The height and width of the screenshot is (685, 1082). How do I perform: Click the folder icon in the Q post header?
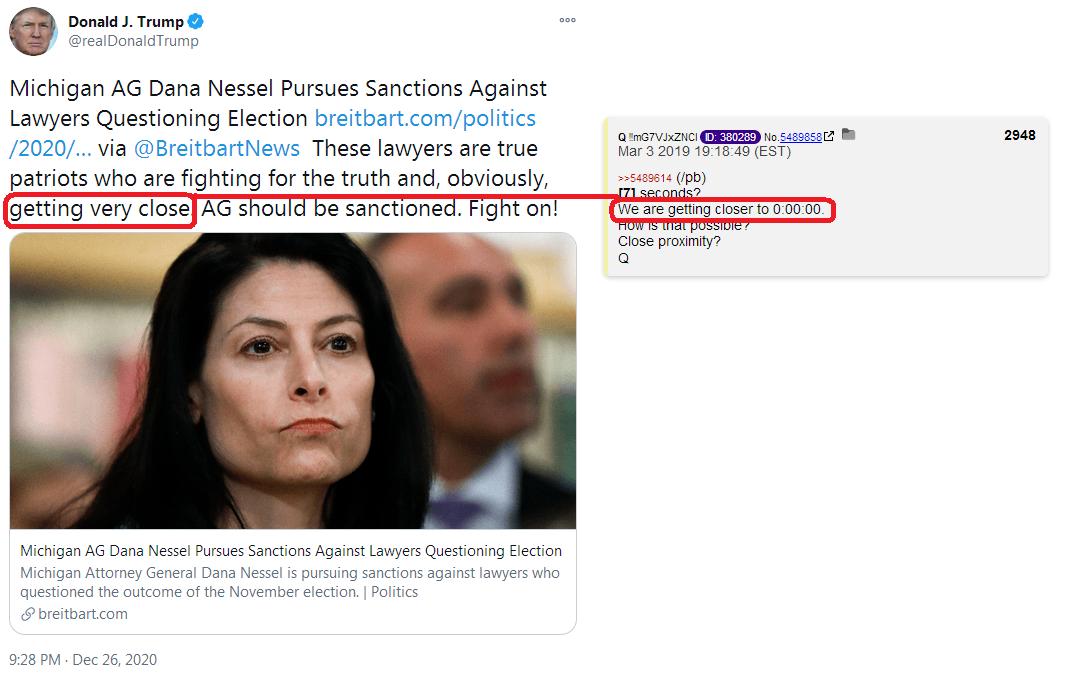click(849, 135)
